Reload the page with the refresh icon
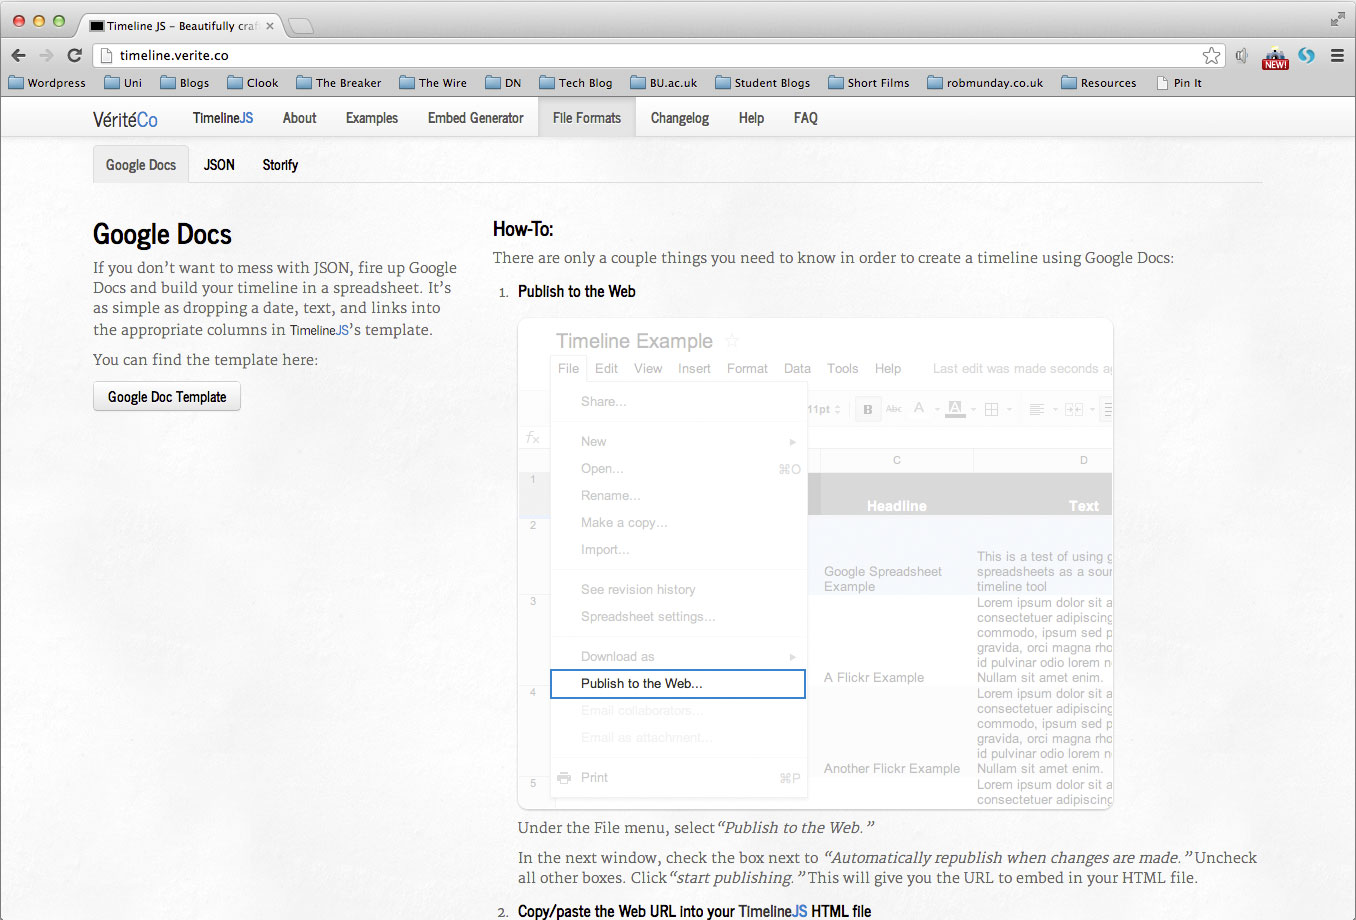This screenshot has width=1356, height=920. click(x=74, y=55)
